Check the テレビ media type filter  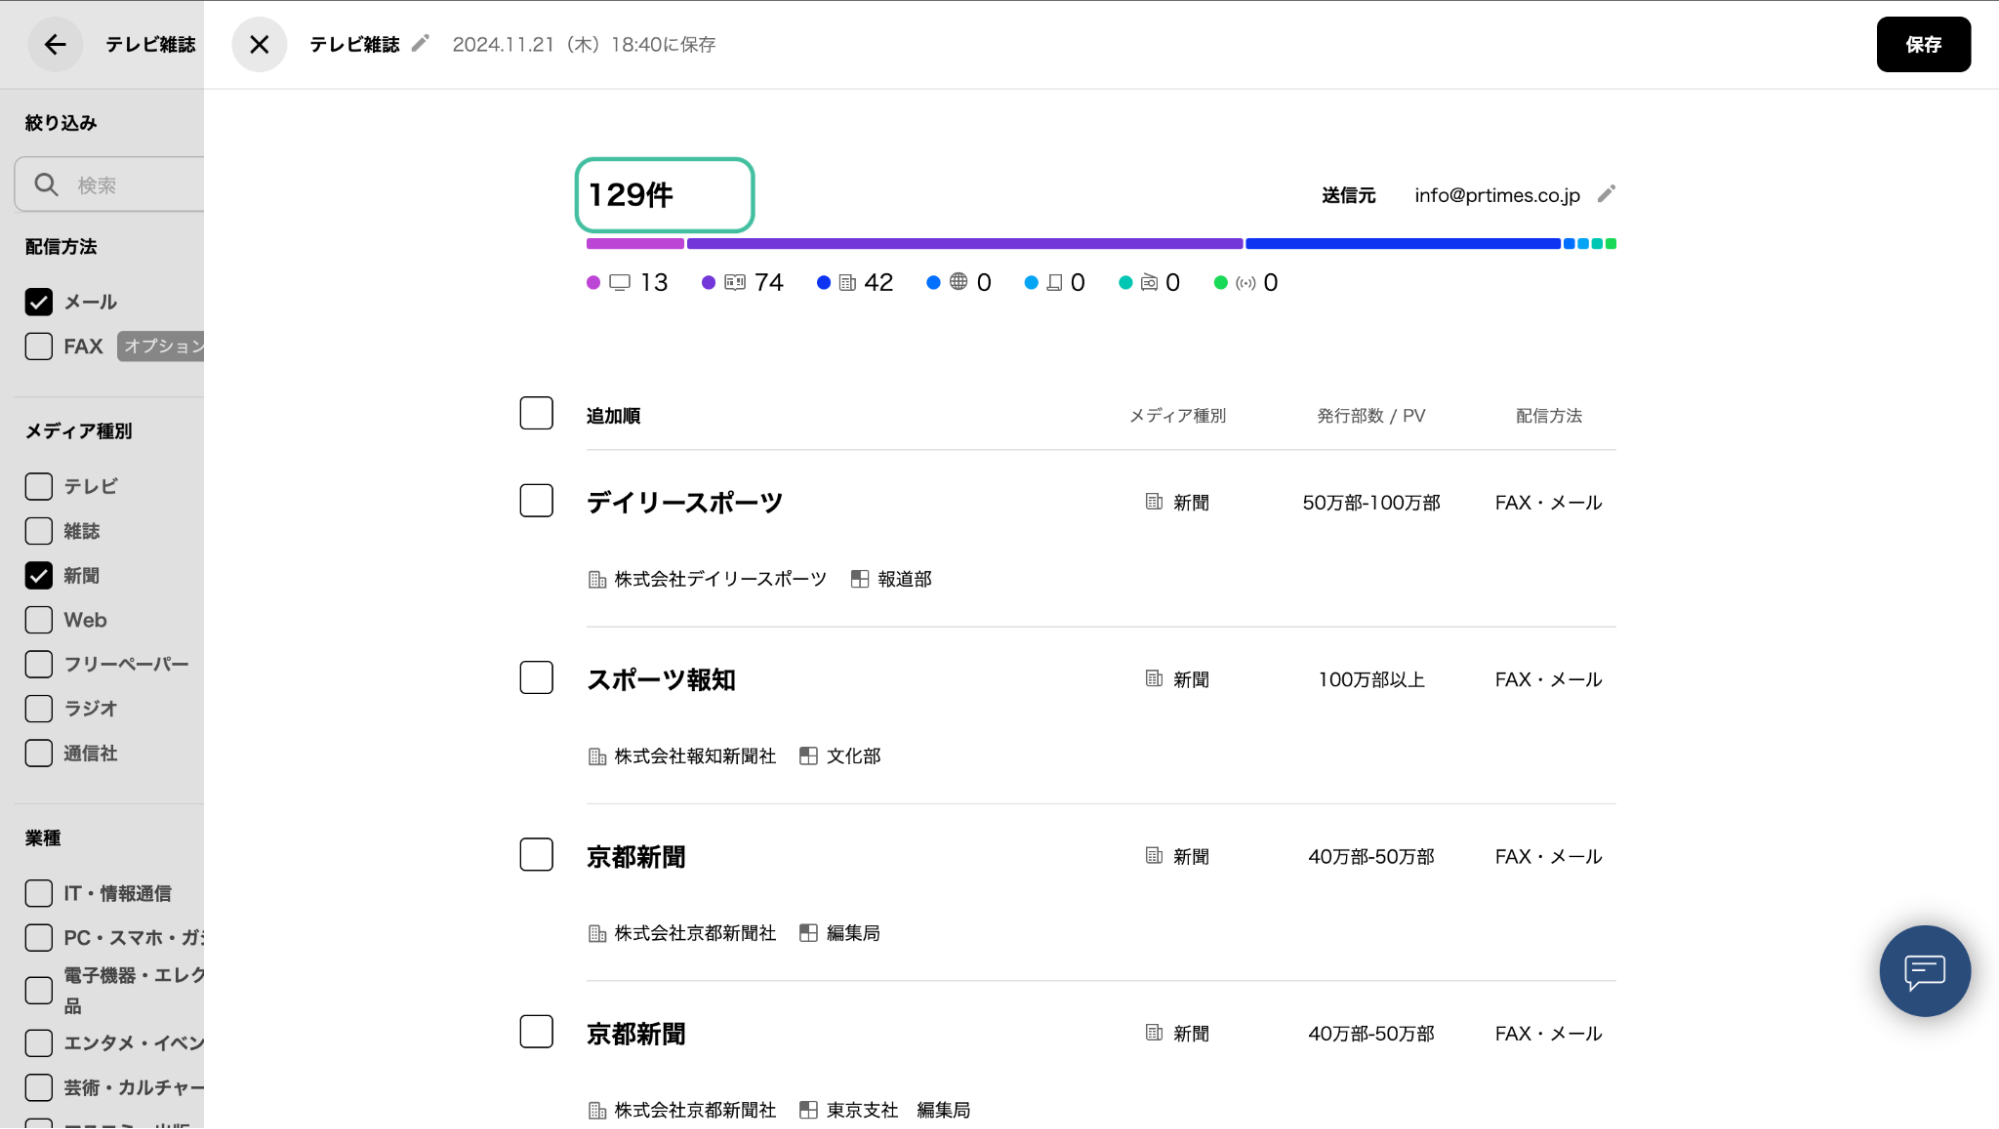(39, 487)
